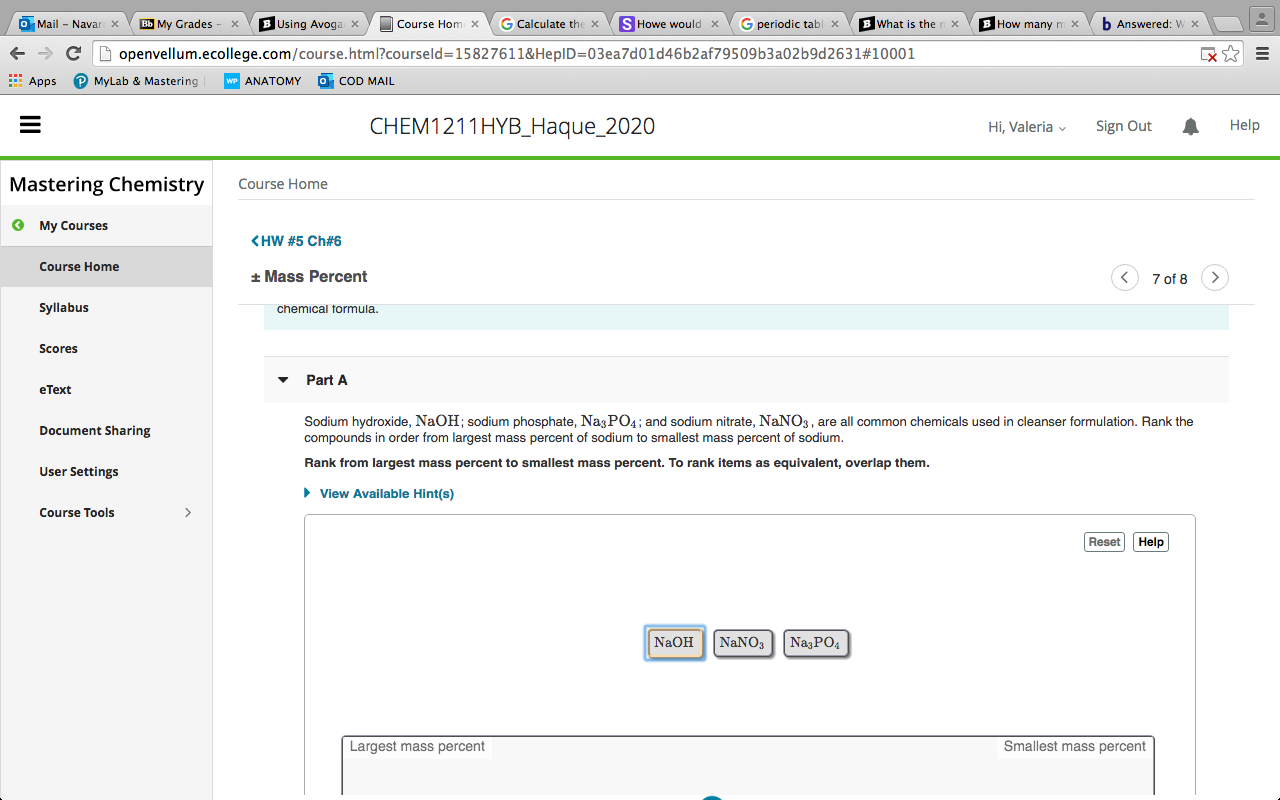
Task: Collapse the Part A section
Action: tap(283, 380)
